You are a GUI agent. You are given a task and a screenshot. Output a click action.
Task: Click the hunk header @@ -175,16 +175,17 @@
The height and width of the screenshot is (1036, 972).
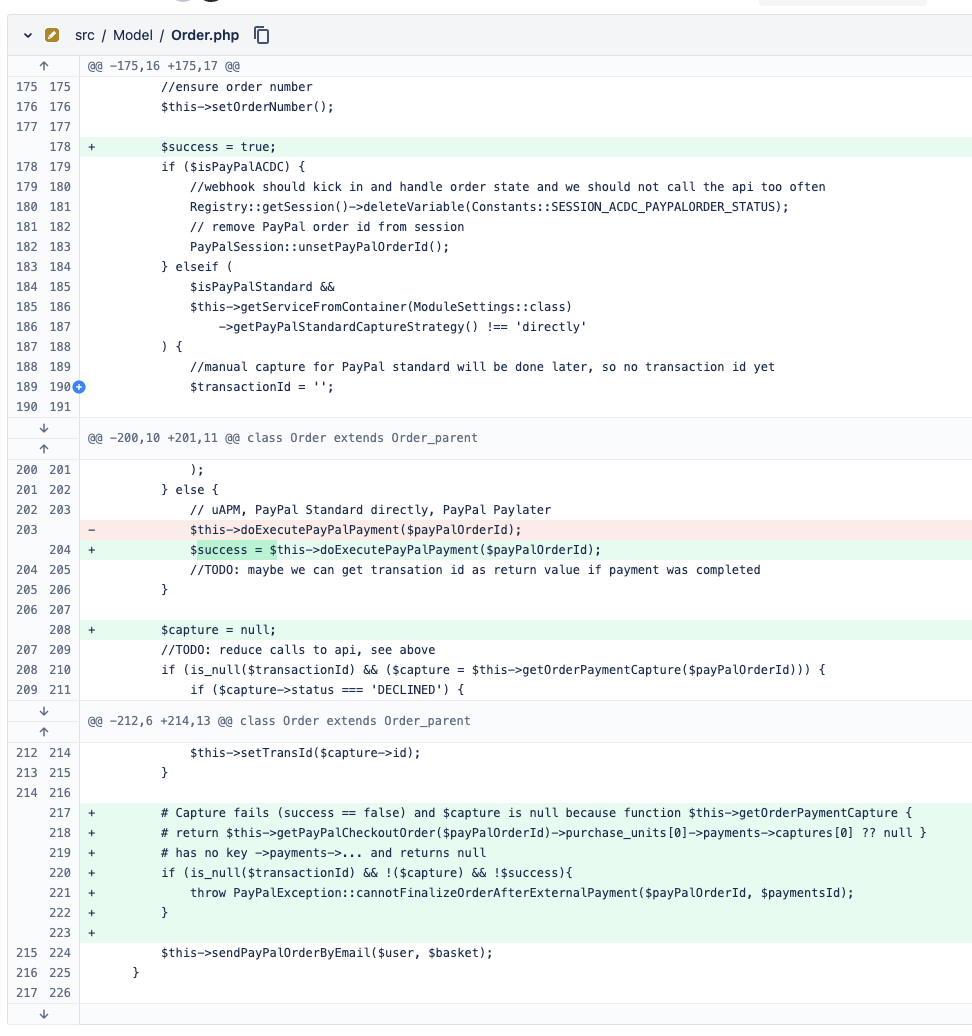pyautogui.click(x=163, y=66)
